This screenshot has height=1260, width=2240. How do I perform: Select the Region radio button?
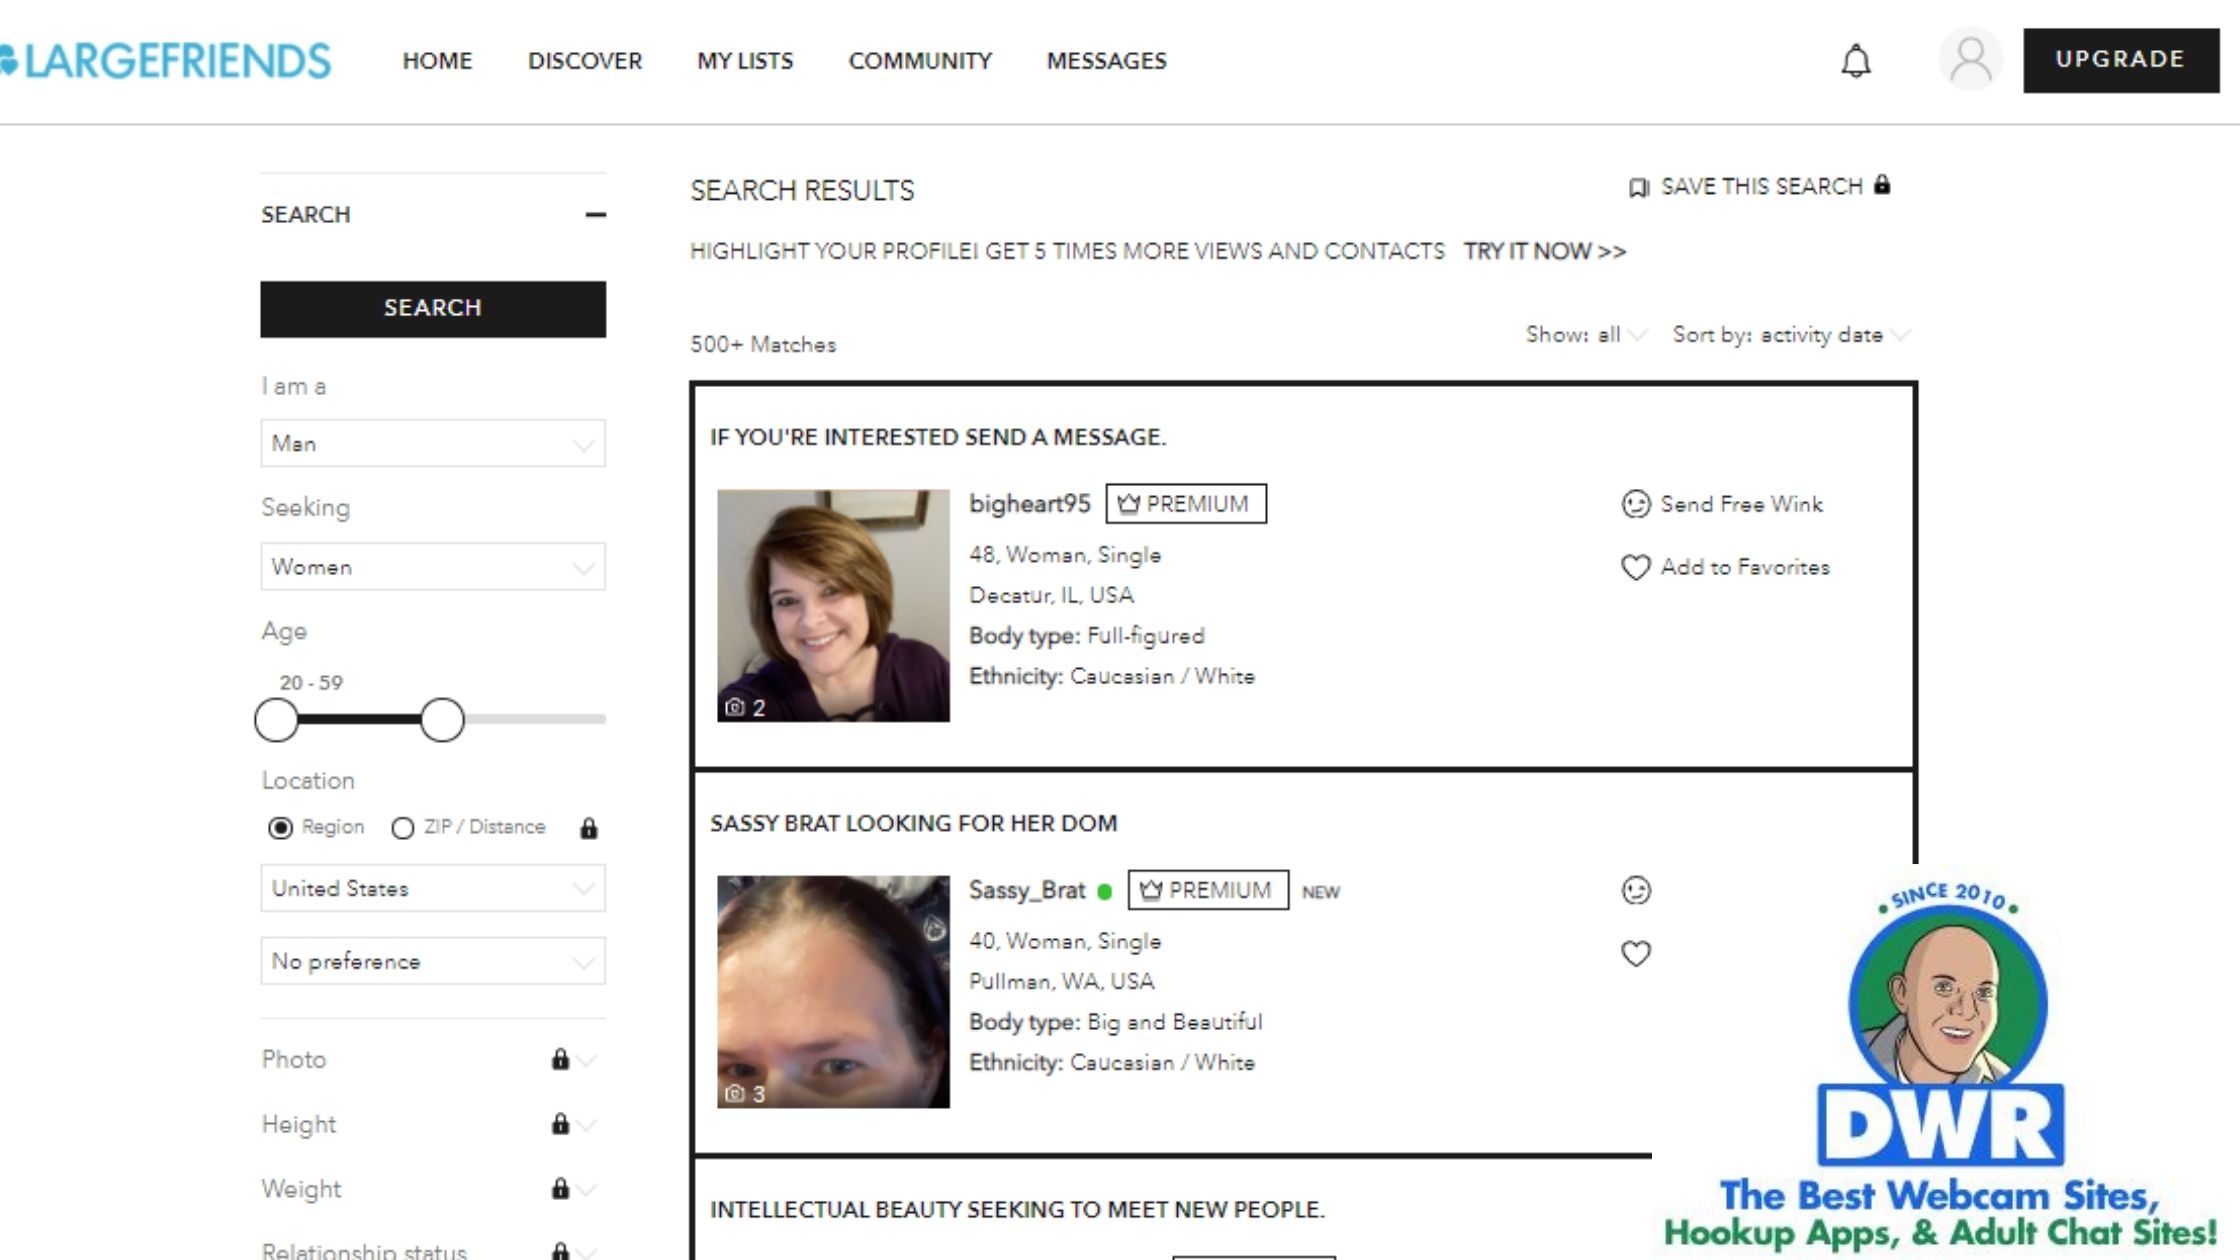pyautogui.click(x=280, y=828)
